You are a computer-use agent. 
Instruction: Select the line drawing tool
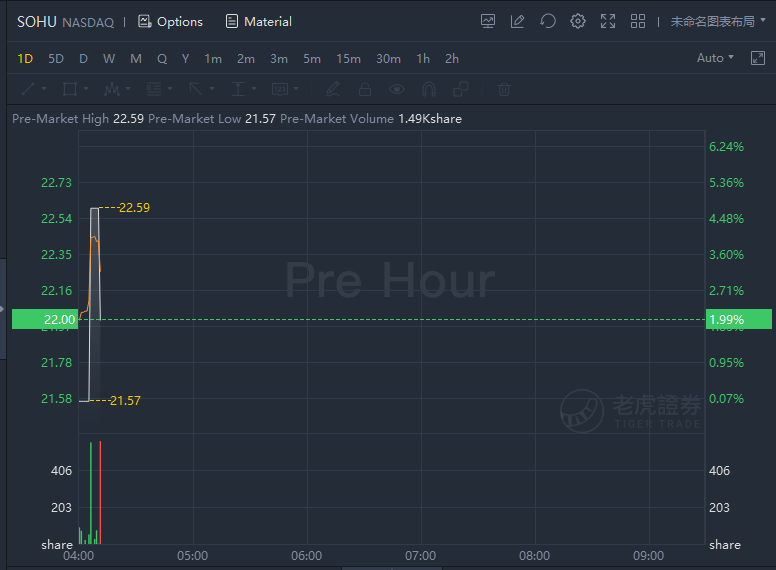[28, 89]
